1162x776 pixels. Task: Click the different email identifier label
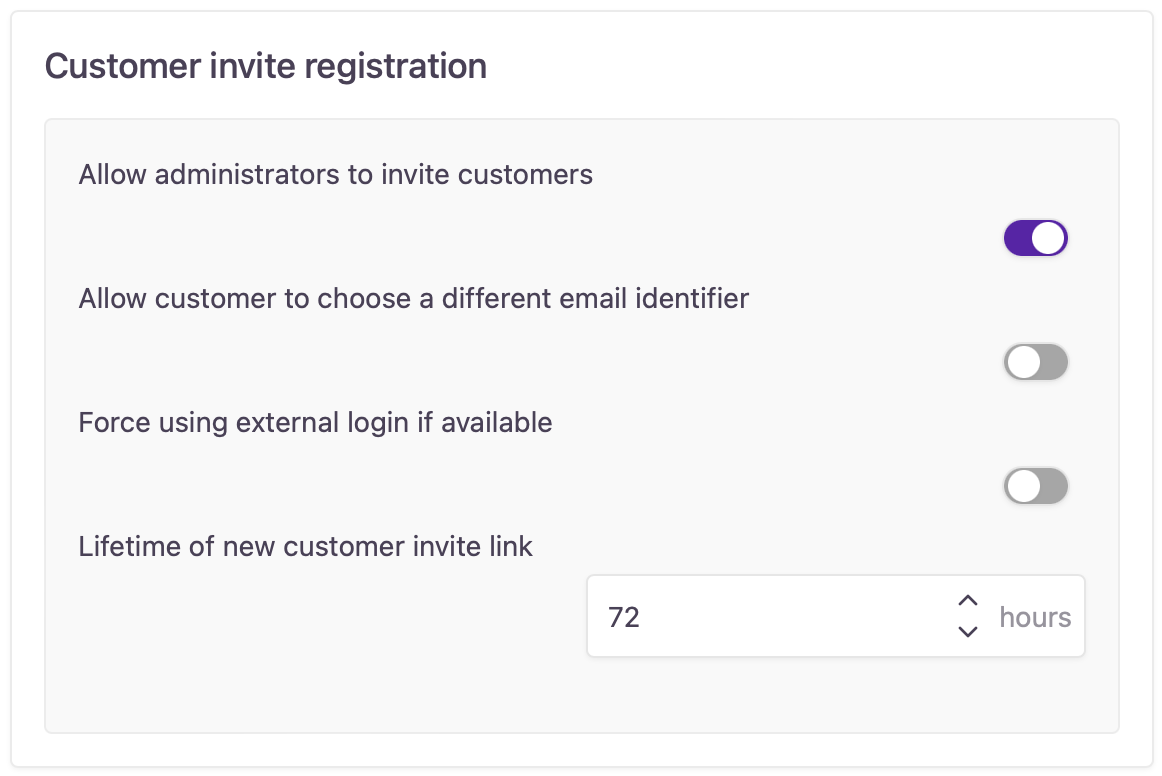[413, 299]
